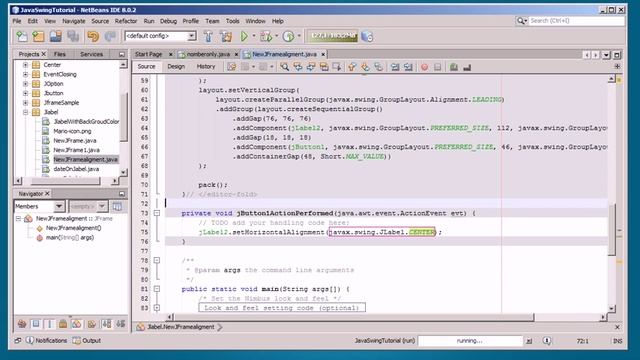Collapse the Jlabel project node
640x360 pixels.
pyautogui.click(x=25, y=112)
